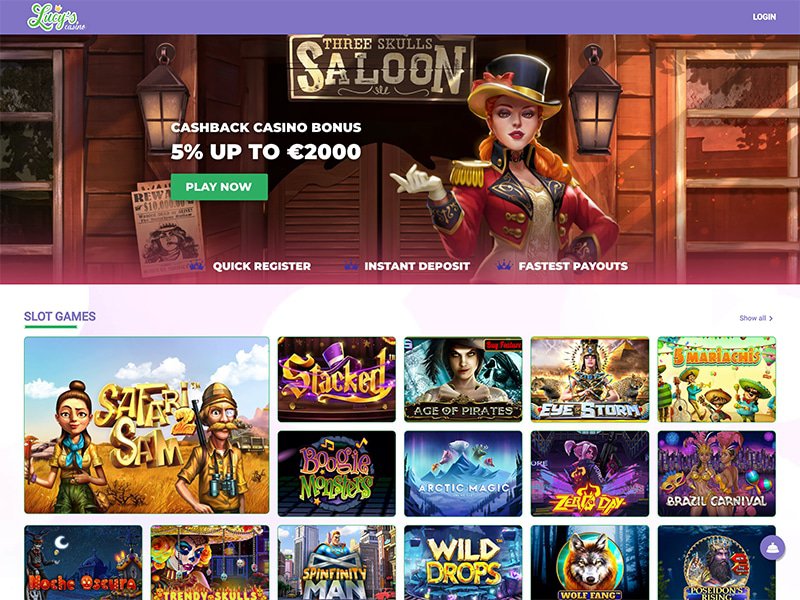This screenshot has height=600, width=800.
Task: Open Eye of the Storm thumbnail
Action: [590, 379]
